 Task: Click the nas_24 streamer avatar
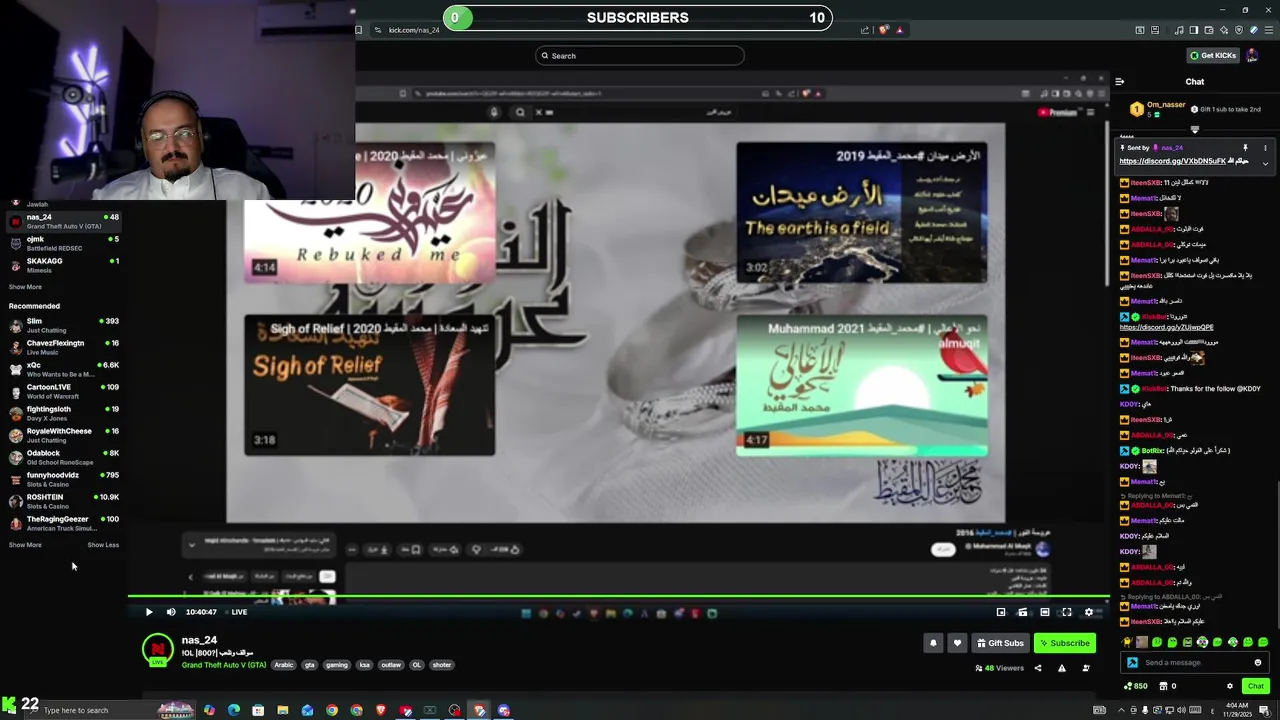(x=158, y=651)
